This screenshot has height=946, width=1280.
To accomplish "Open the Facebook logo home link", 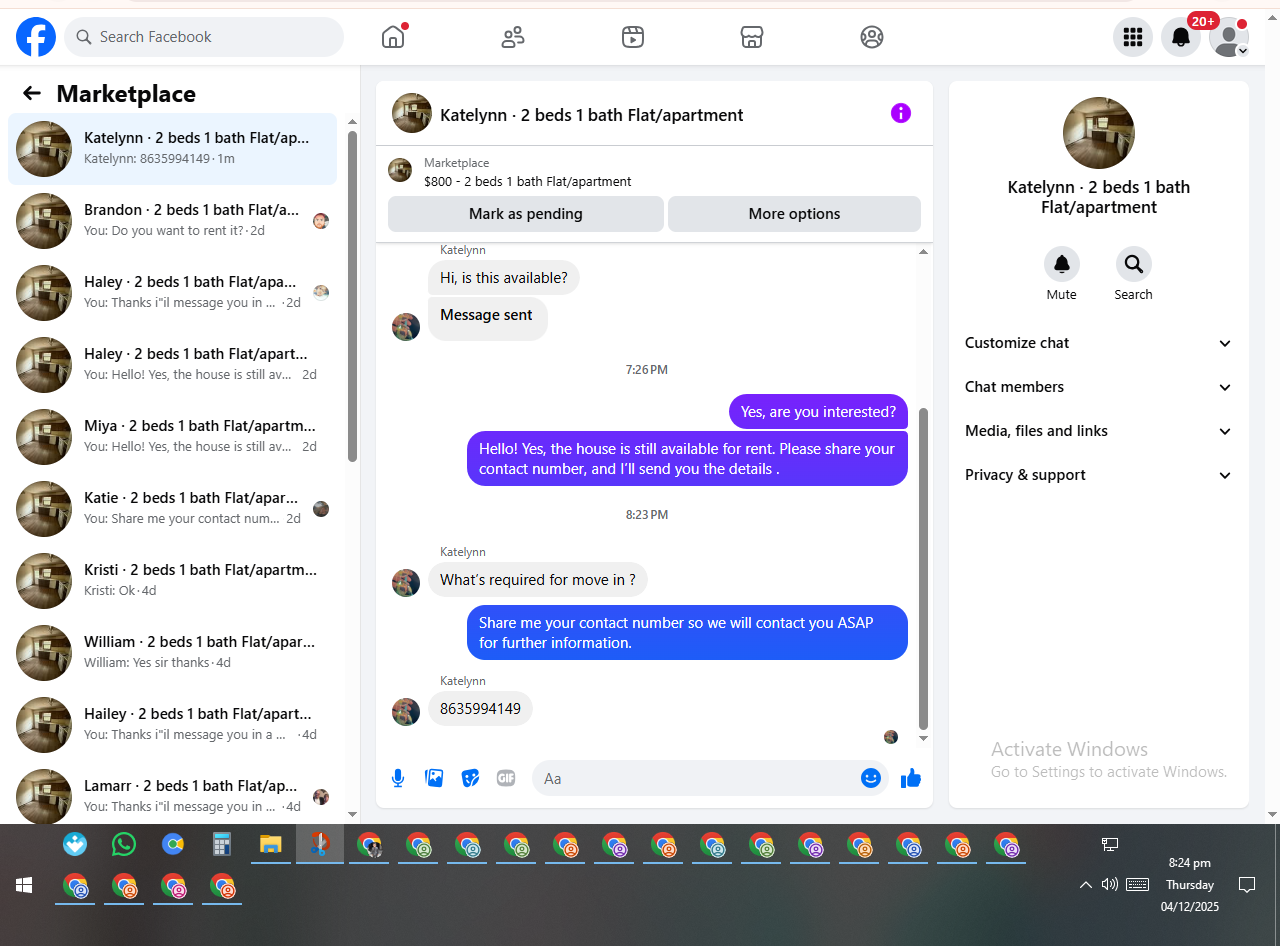I will tap(36, 37).
